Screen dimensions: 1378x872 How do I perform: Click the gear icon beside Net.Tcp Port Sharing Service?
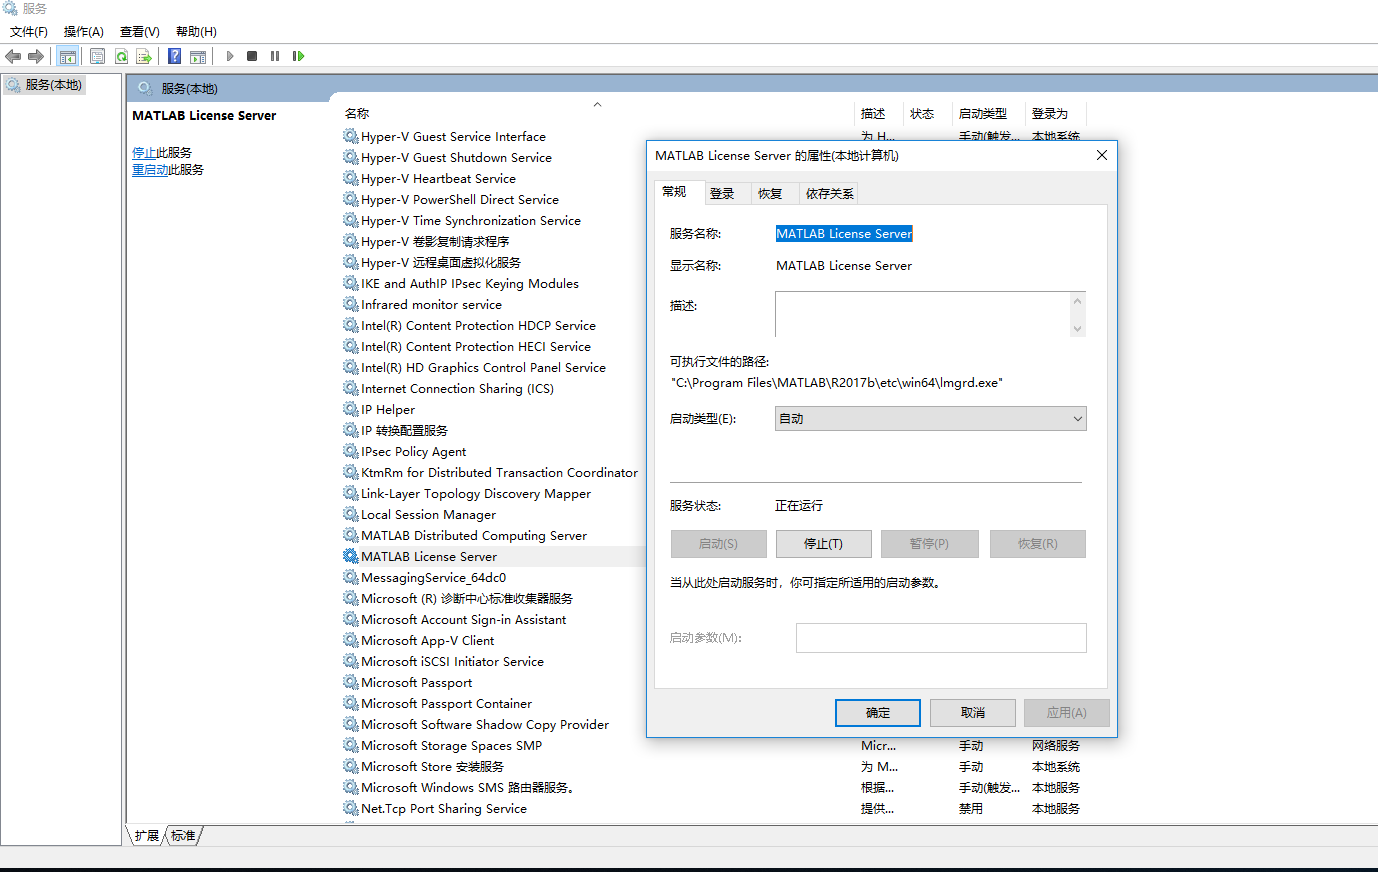point(351,808)
